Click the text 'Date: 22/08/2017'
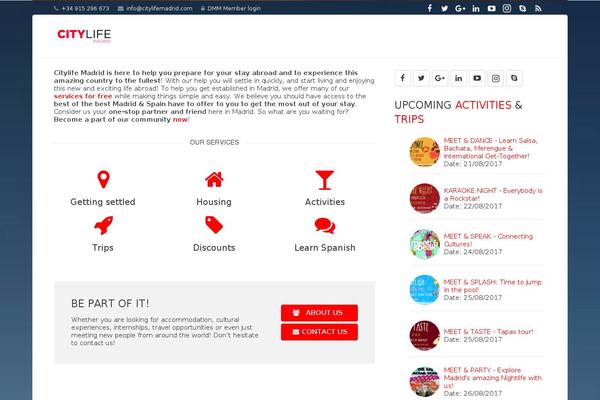 [x=473, y=206]
